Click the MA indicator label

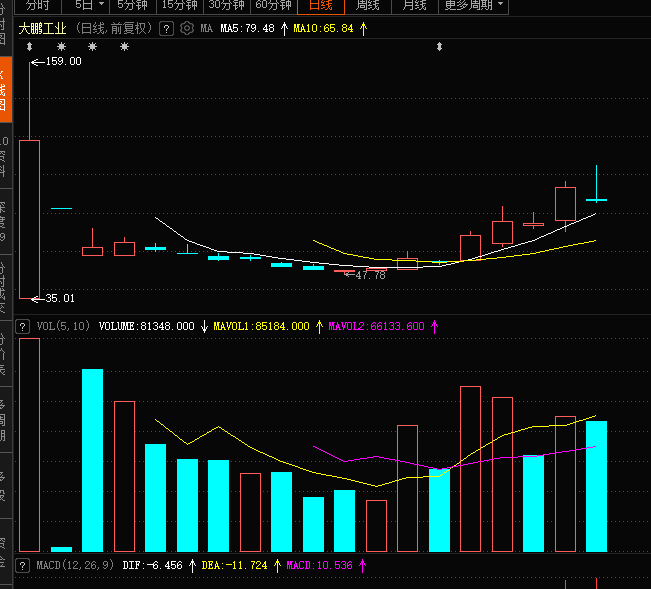click(x=206, y=28)
